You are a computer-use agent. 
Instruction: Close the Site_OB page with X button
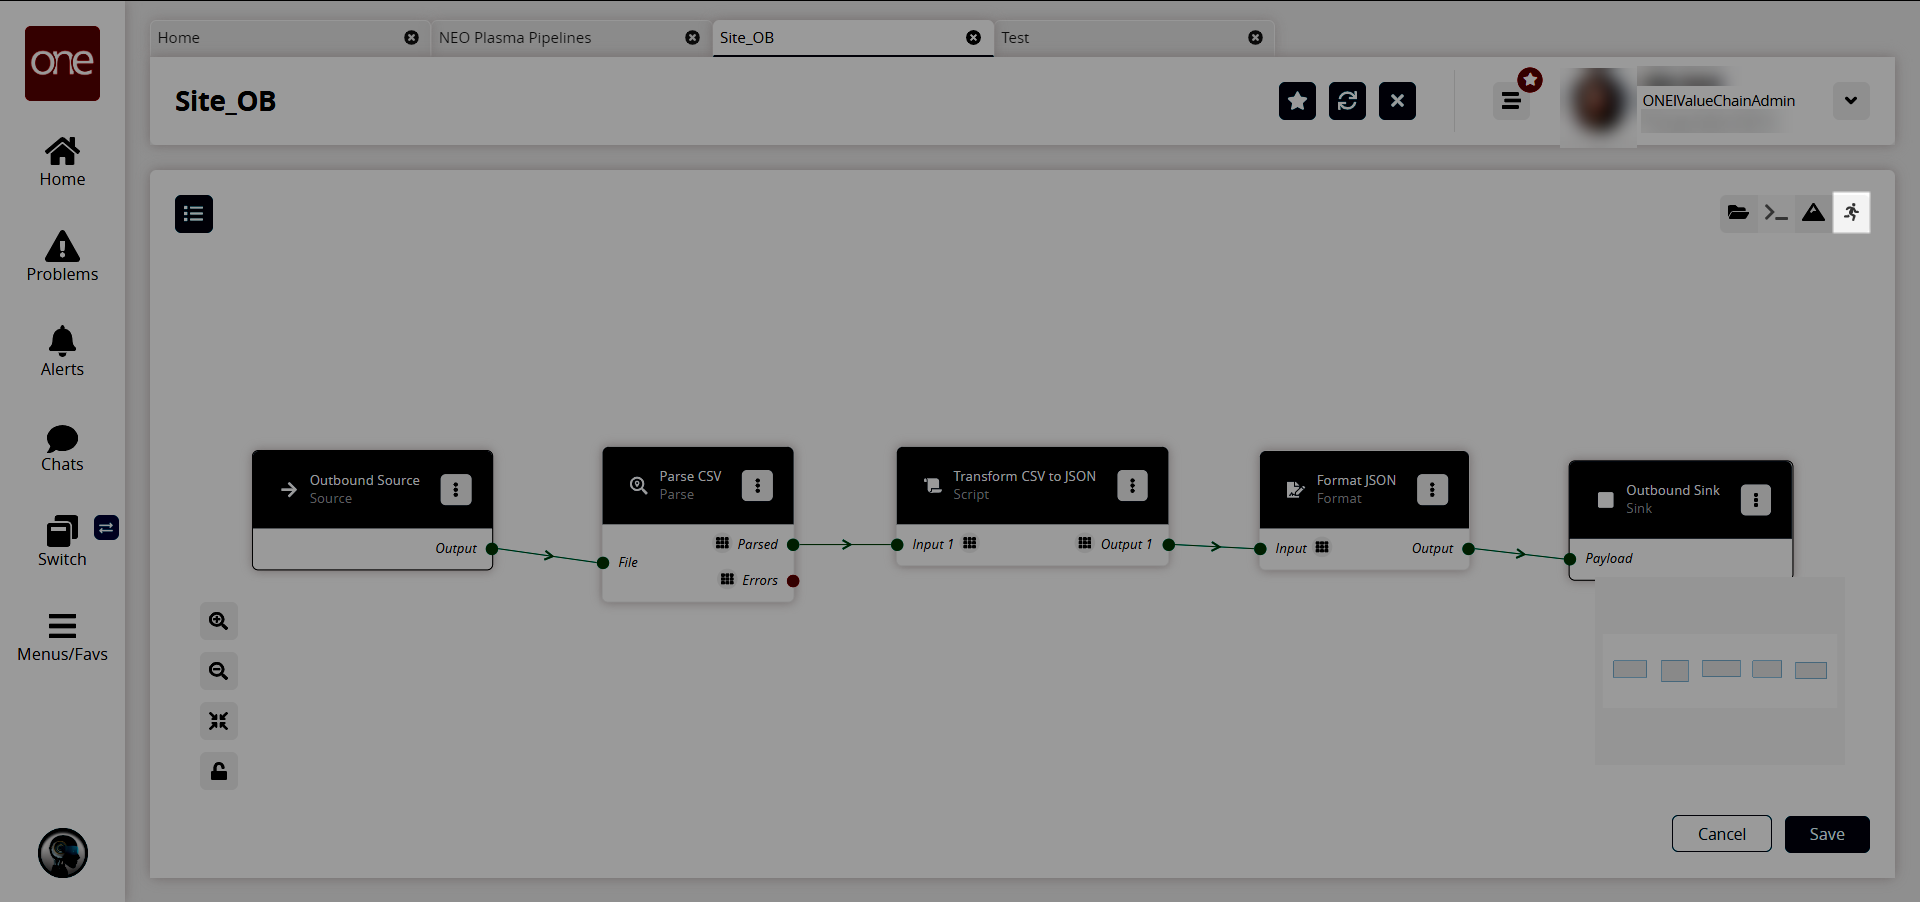coord(1397,101)
